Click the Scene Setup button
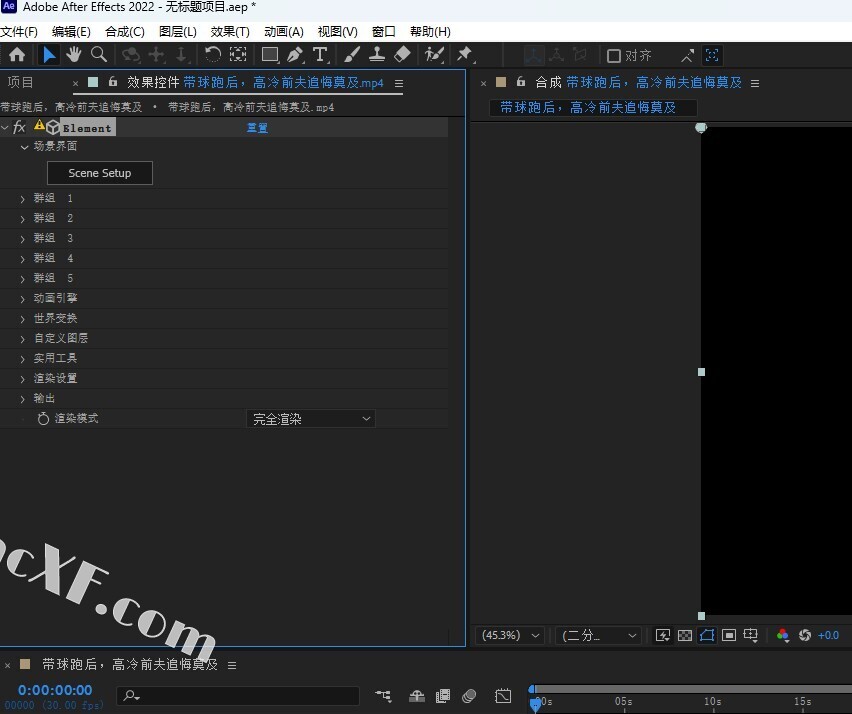 pos(99,173)
